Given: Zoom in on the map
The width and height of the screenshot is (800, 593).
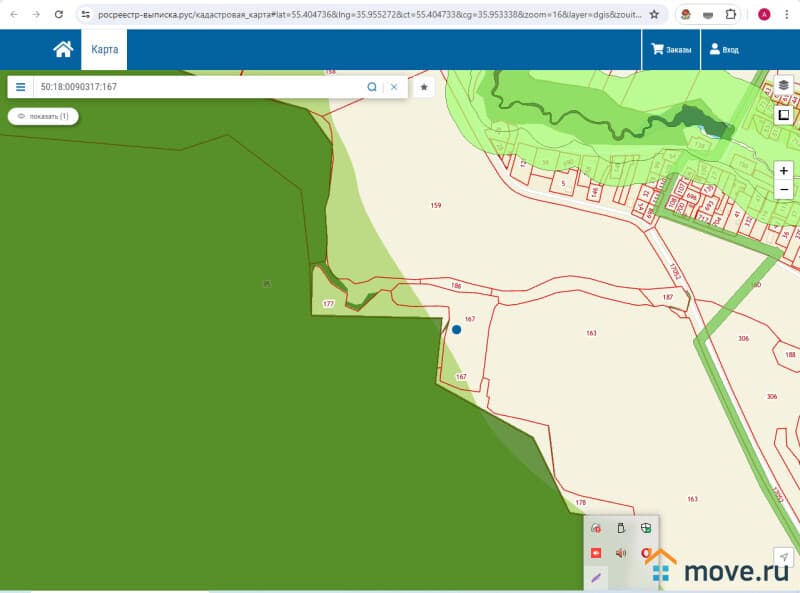Looking at the screenshot, I should [783, 171].
